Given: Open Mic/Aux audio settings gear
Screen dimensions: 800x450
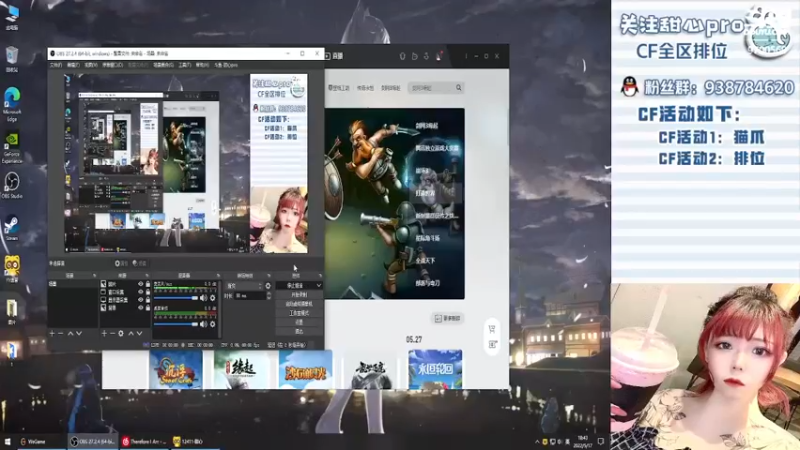Looking at the screenshot, I should (213, 298).
